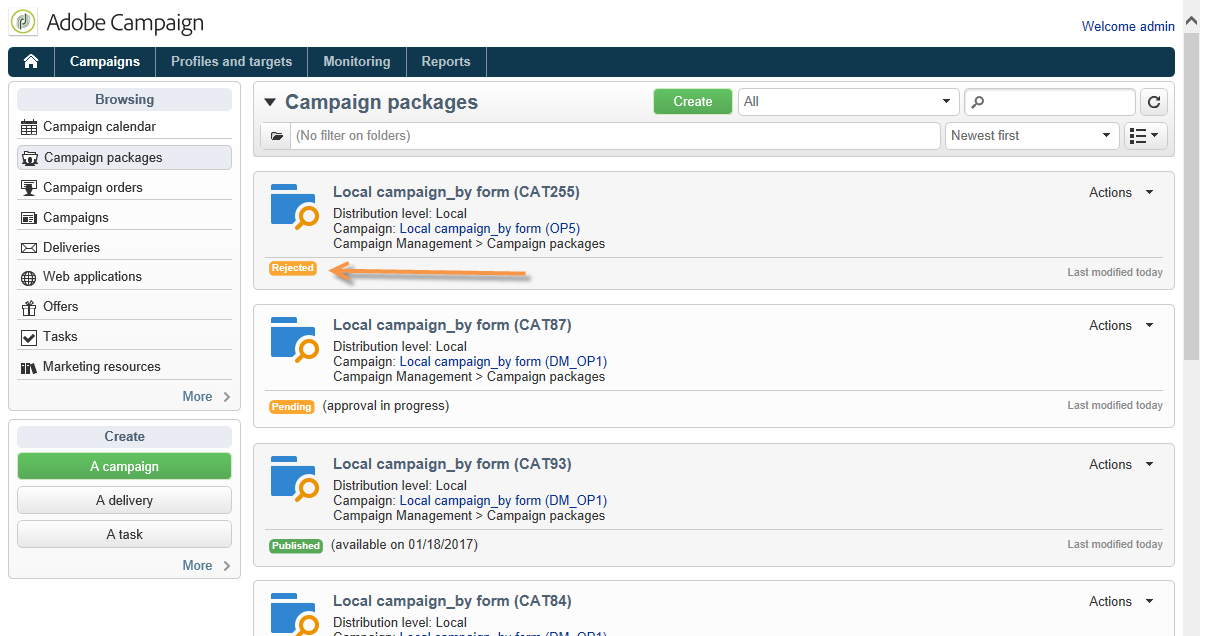Open the list display mode icon
Viewport: 1210px width, 636px height.
click(x=1146, y=135)
